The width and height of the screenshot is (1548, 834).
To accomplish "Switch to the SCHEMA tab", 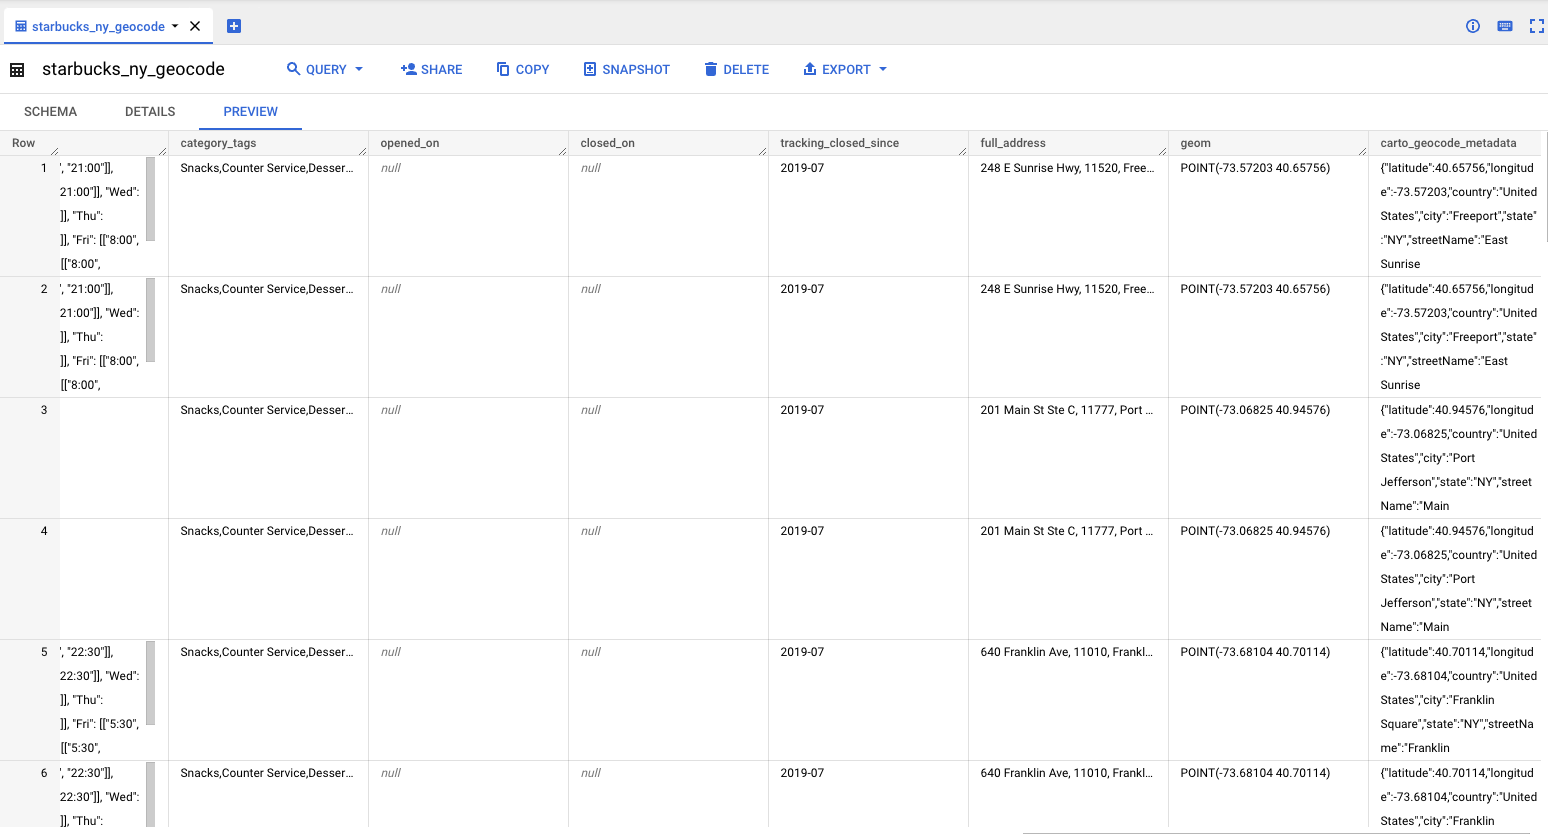I will pos(50,112).
